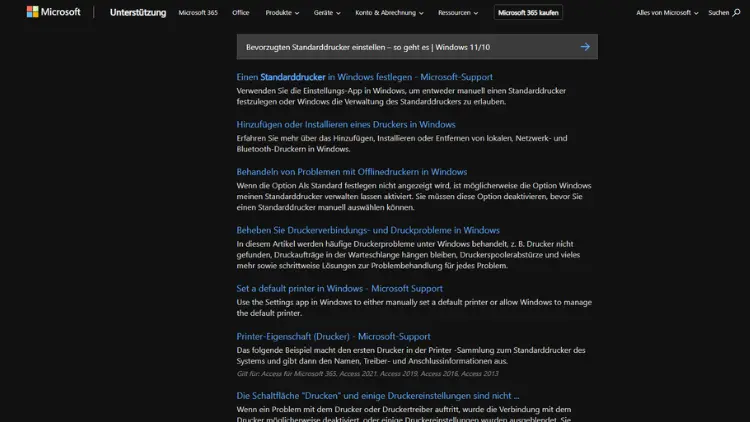Open 'Printer-Eigenschaft (Drucker)' result

333,336
